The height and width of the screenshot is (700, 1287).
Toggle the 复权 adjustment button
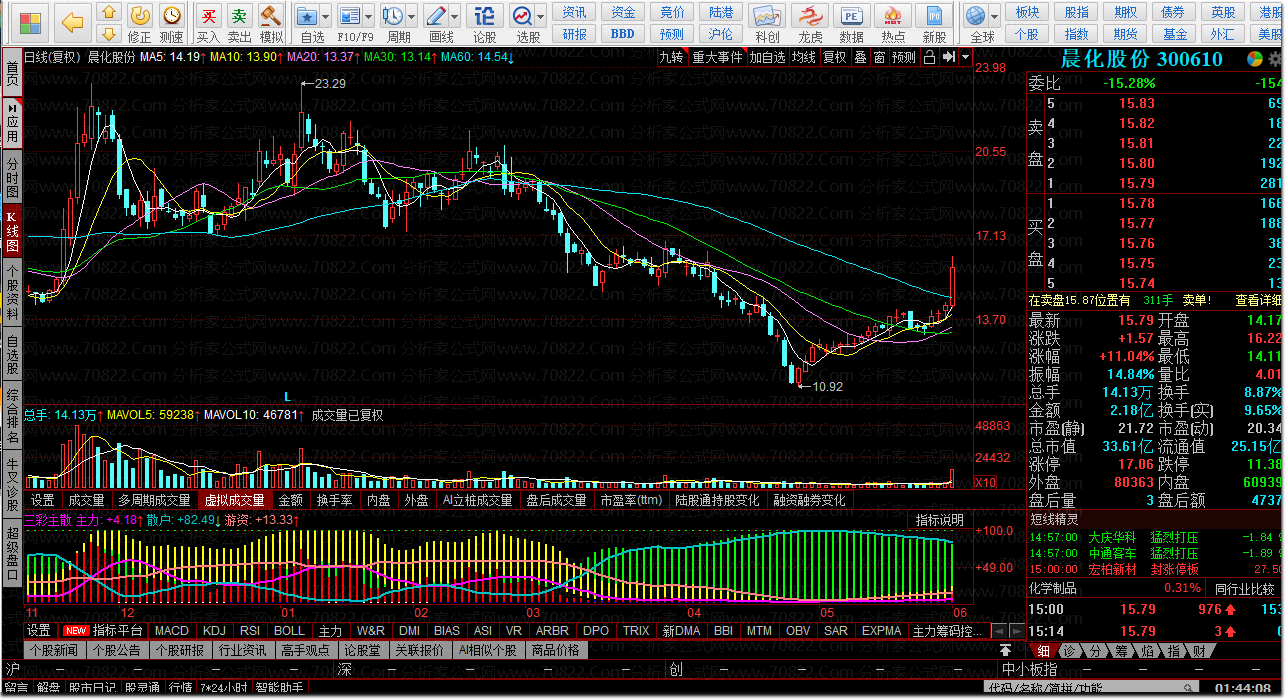point(834,57)
